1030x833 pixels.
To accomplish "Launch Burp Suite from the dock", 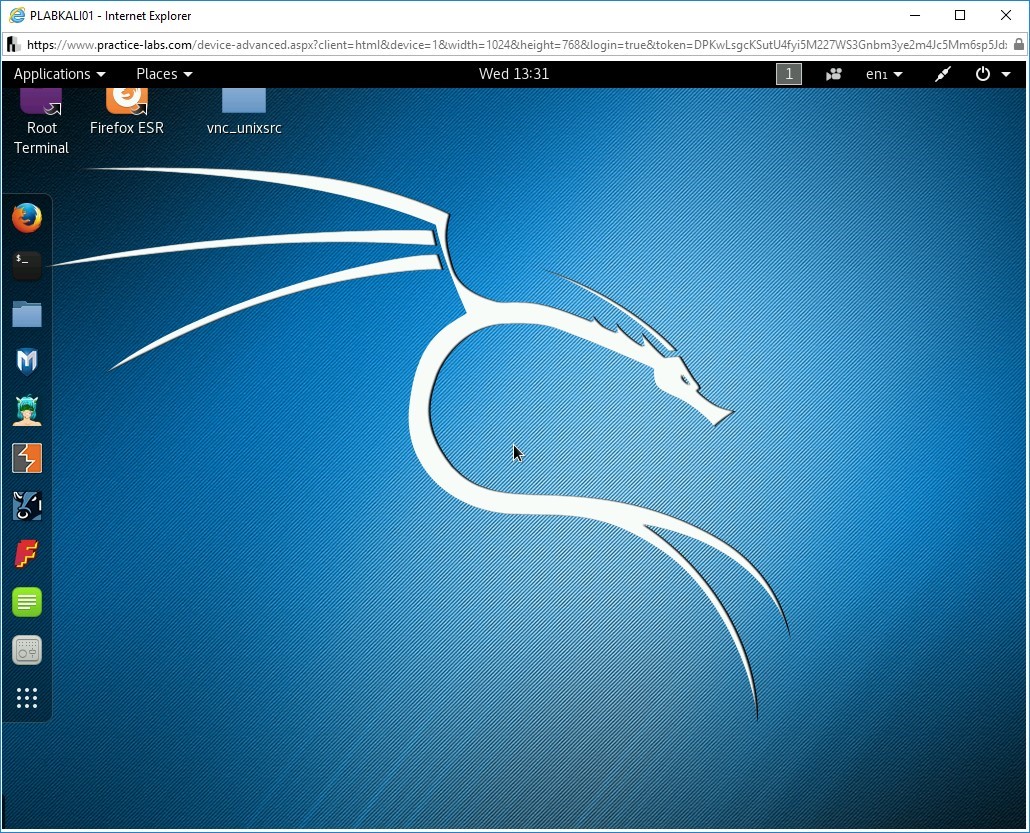I will pyautogui.click(x=27, y=458).
